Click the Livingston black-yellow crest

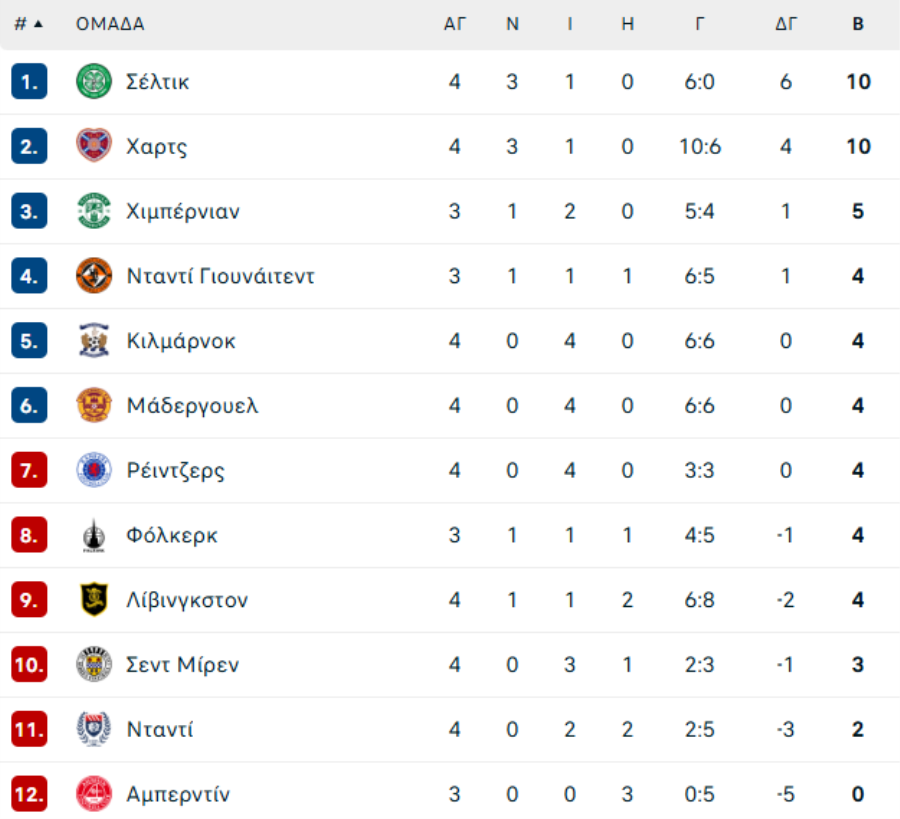[94, 600]
